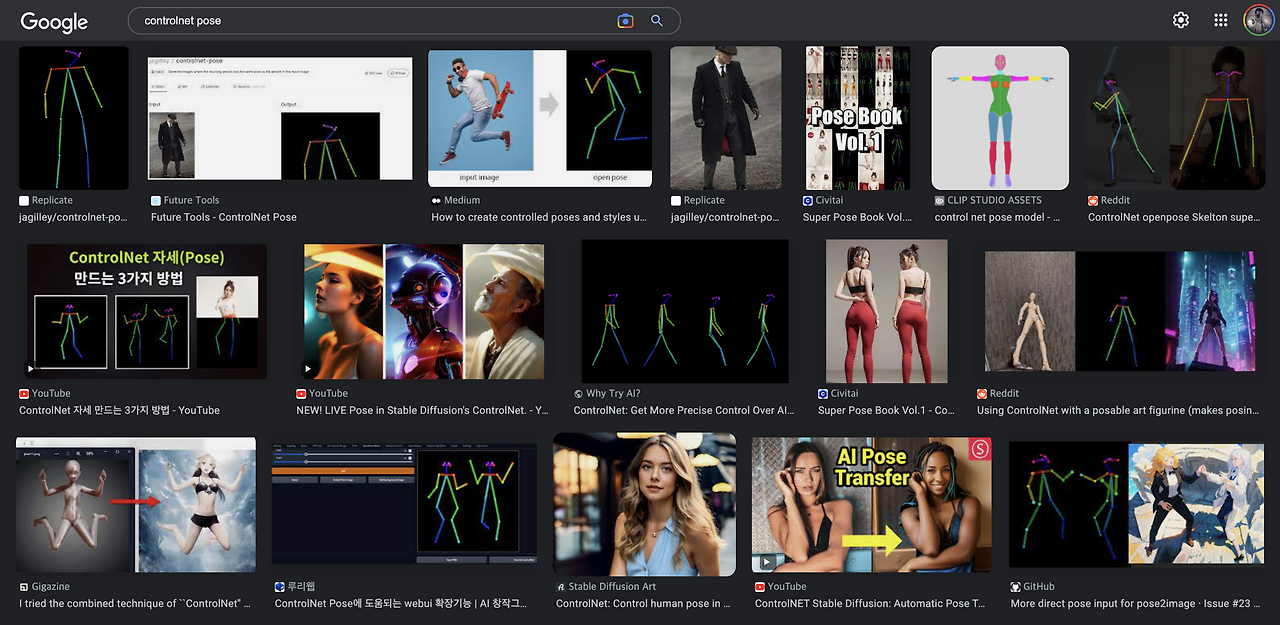Click the Google logo

54,21
